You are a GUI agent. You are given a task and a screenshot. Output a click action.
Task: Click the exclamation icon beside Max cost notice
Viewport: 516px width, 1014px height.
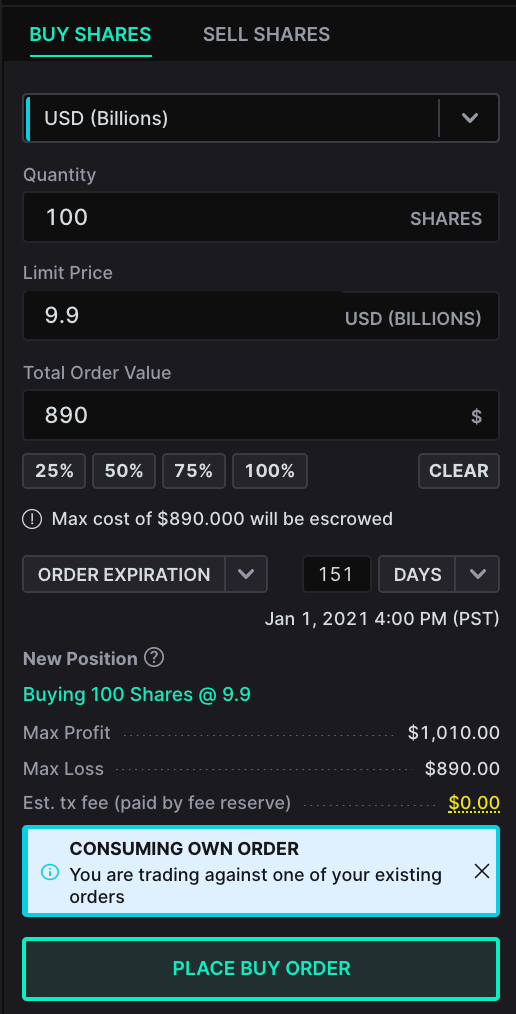tap(32, 519)
